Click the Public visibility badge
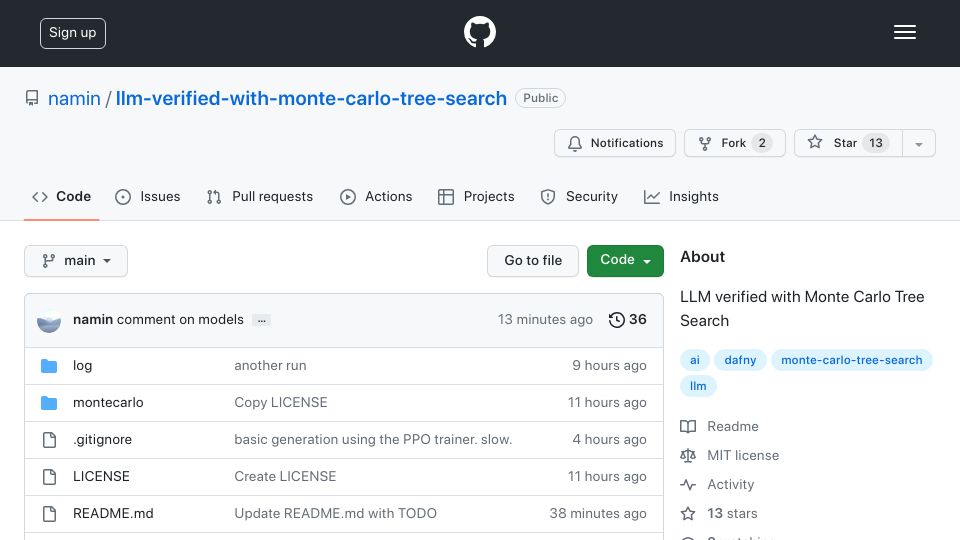The width and height of the screenshot is (960, 540). tap(540, 98)
